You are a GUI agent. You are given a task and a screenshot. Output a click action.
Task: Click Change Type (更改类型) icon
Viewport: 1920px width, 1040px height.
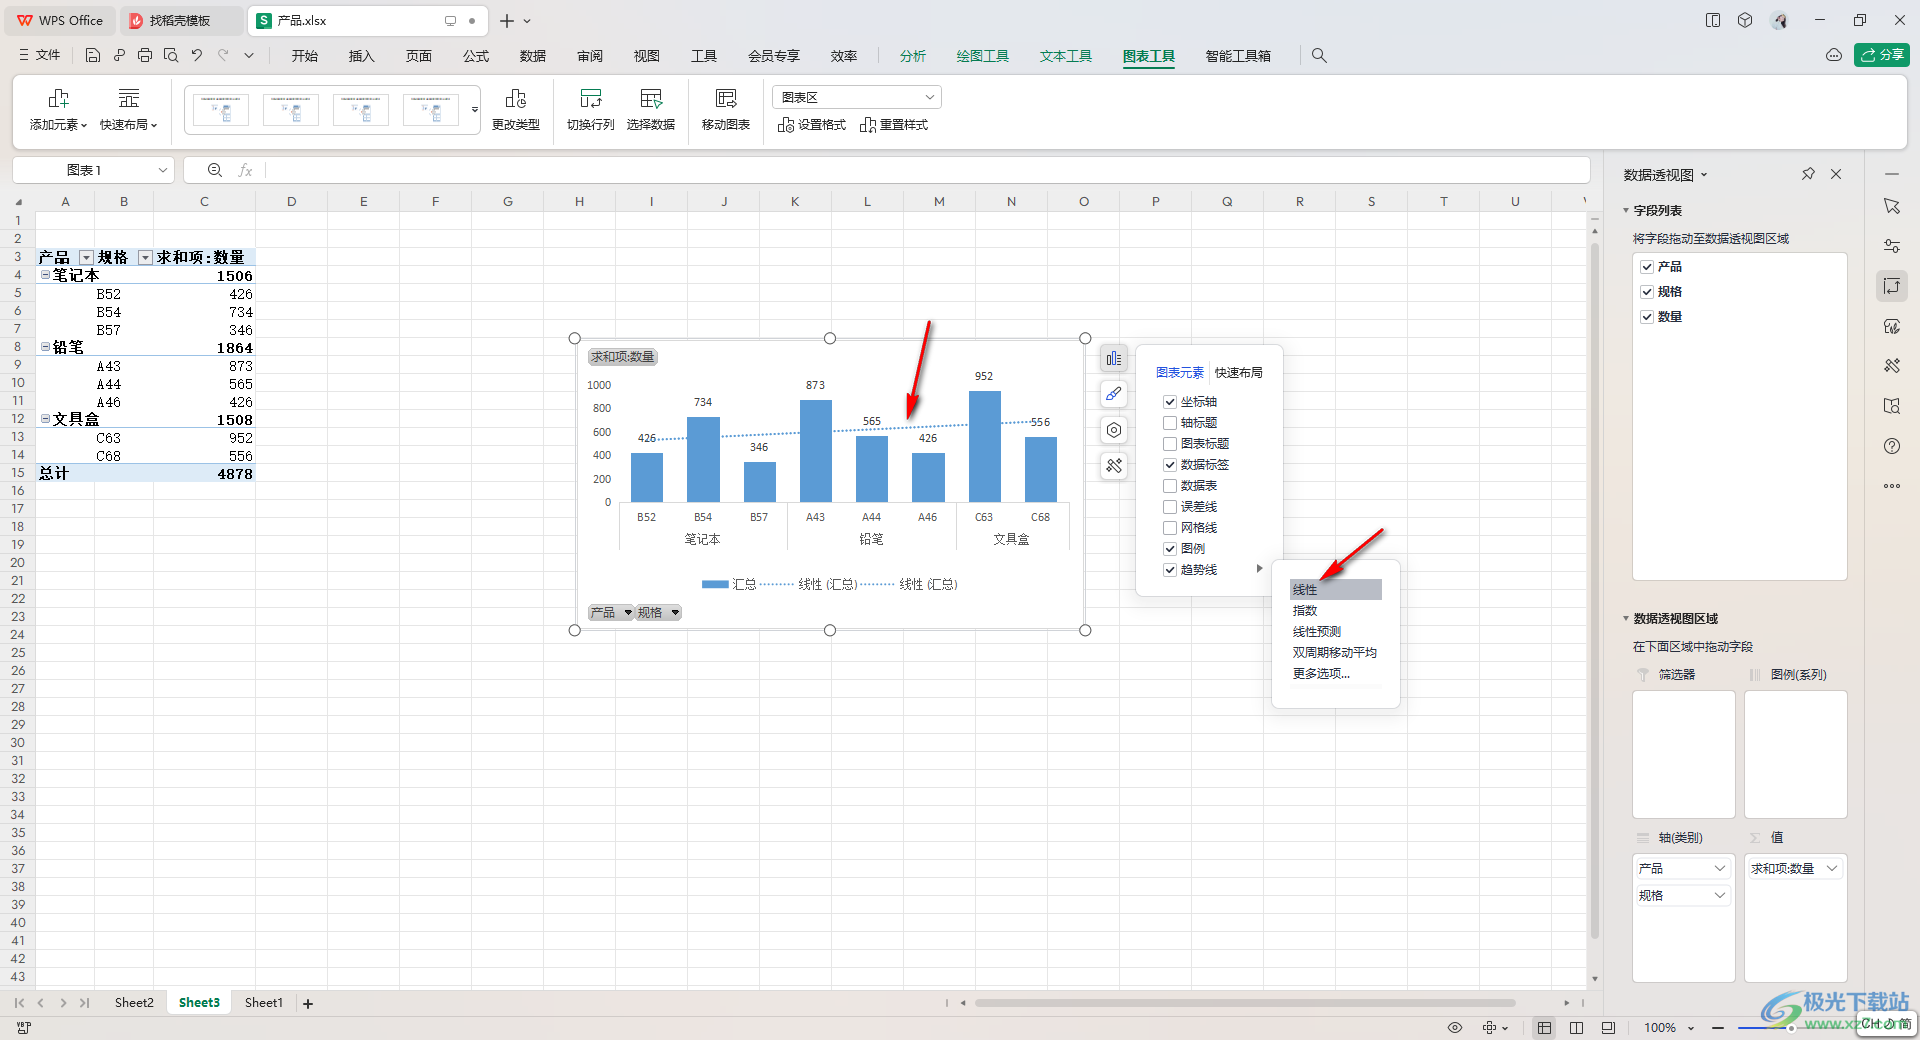pyautogui.click(x=515, y=98)
